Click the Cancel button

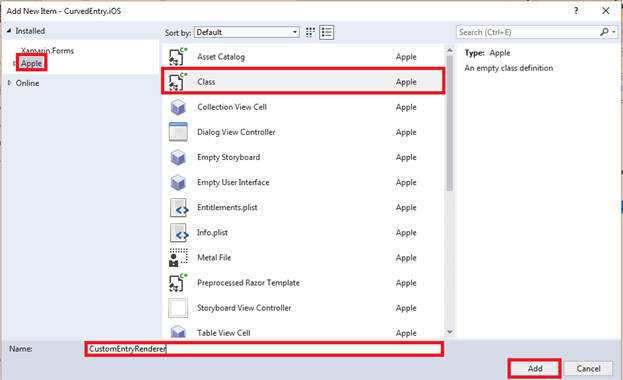(x=588, y=368)
